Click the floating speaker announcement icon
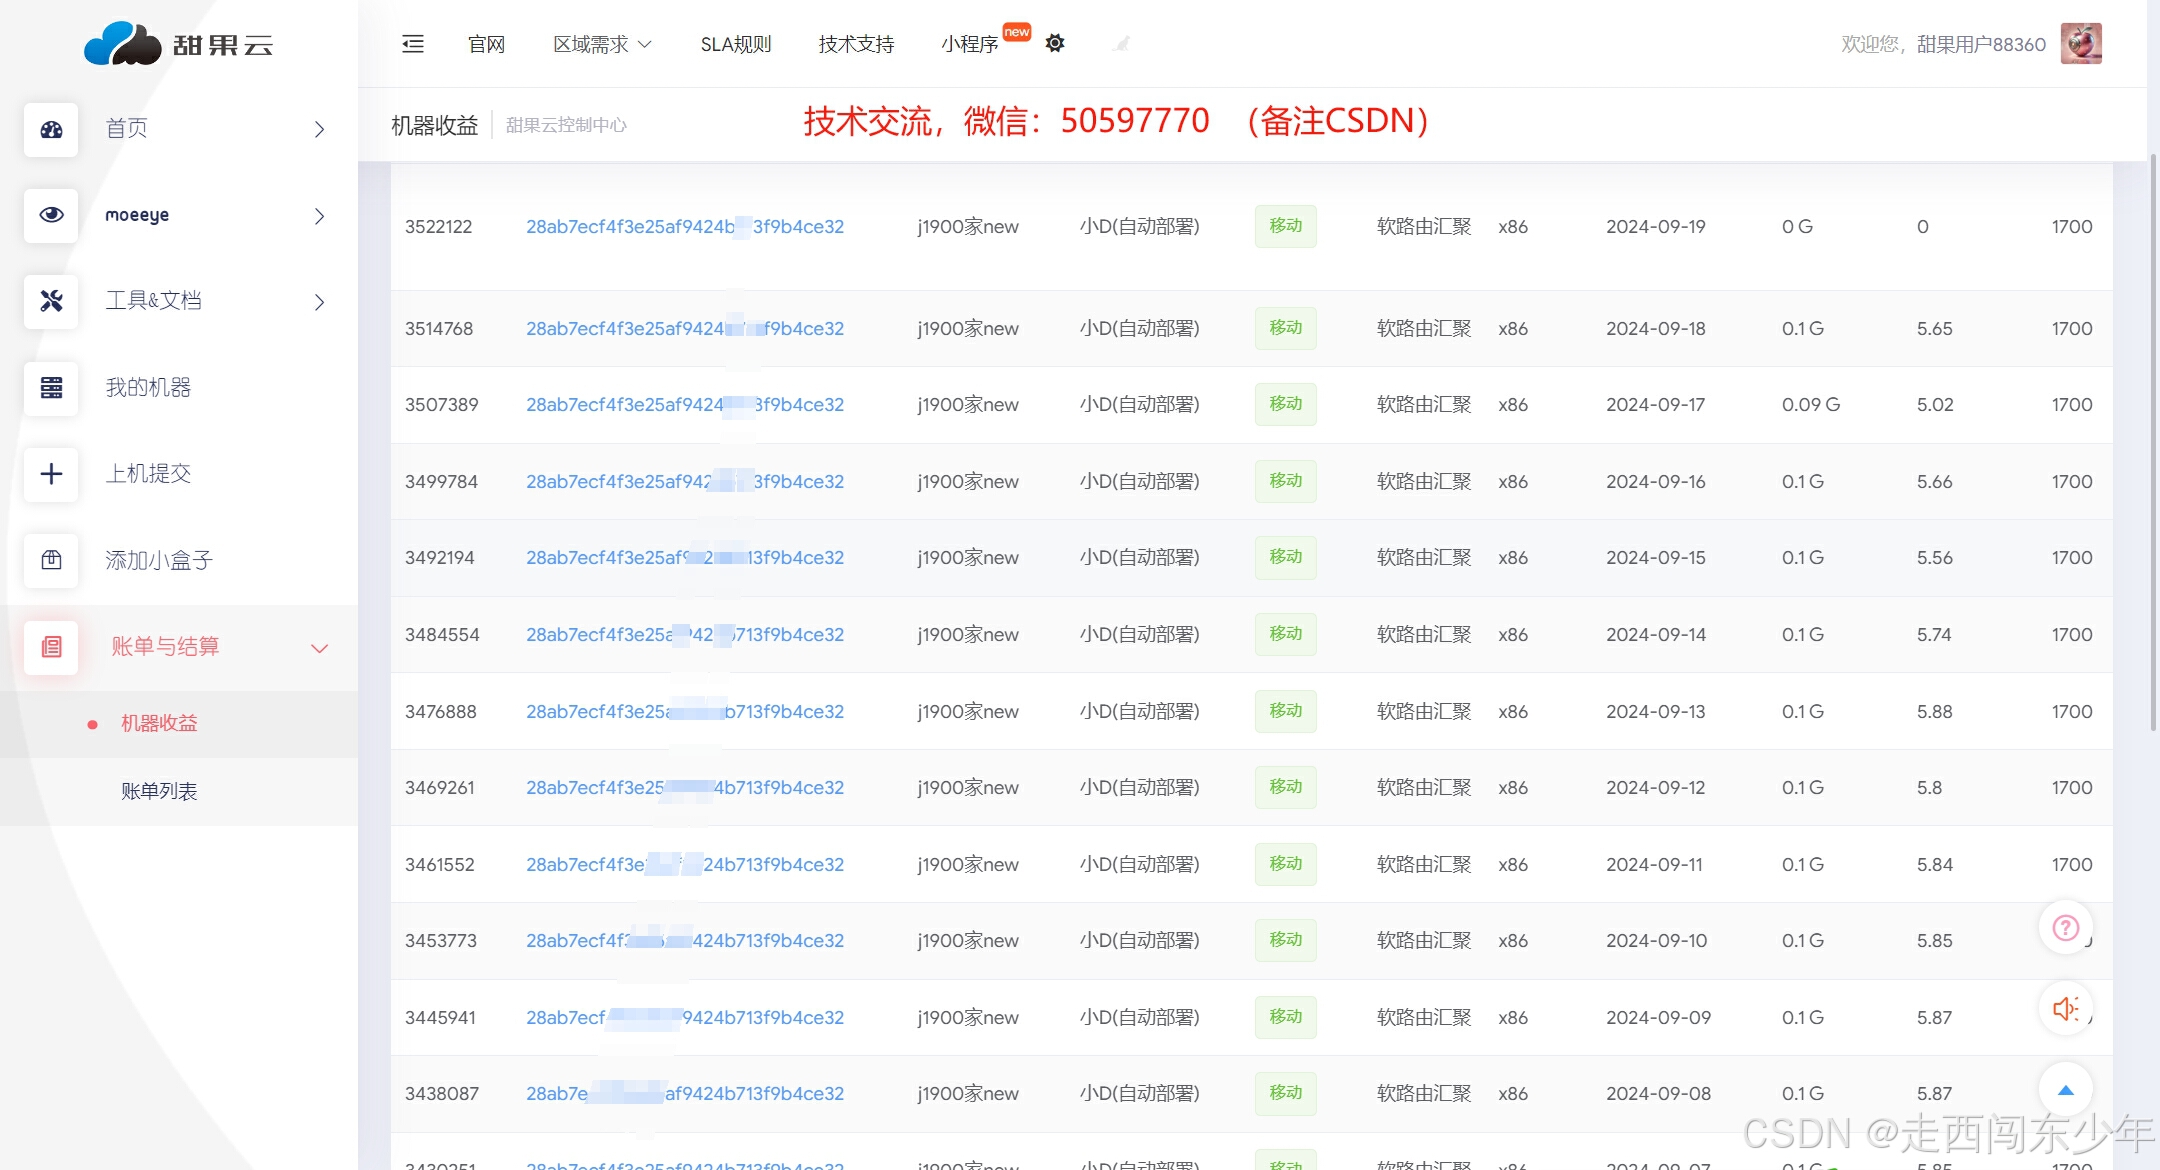Image resolution: width=2160 pixels, height=1170 pixels. [2065, 1008]
